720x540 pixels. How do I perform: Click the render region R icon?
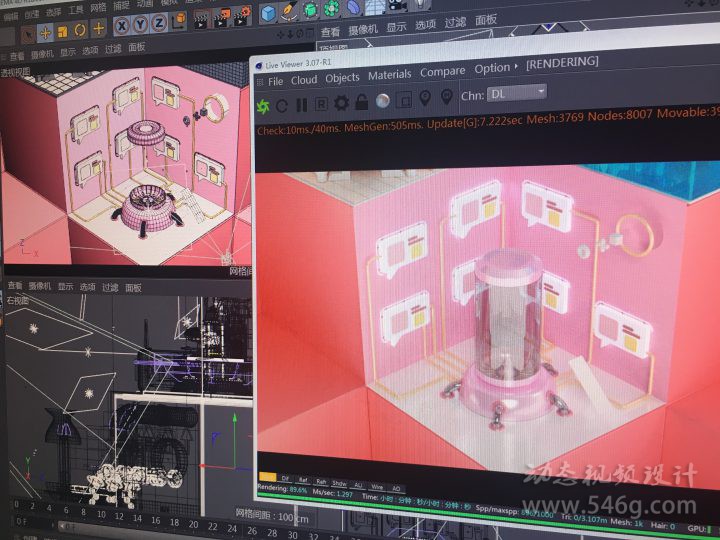pos(321,104)
